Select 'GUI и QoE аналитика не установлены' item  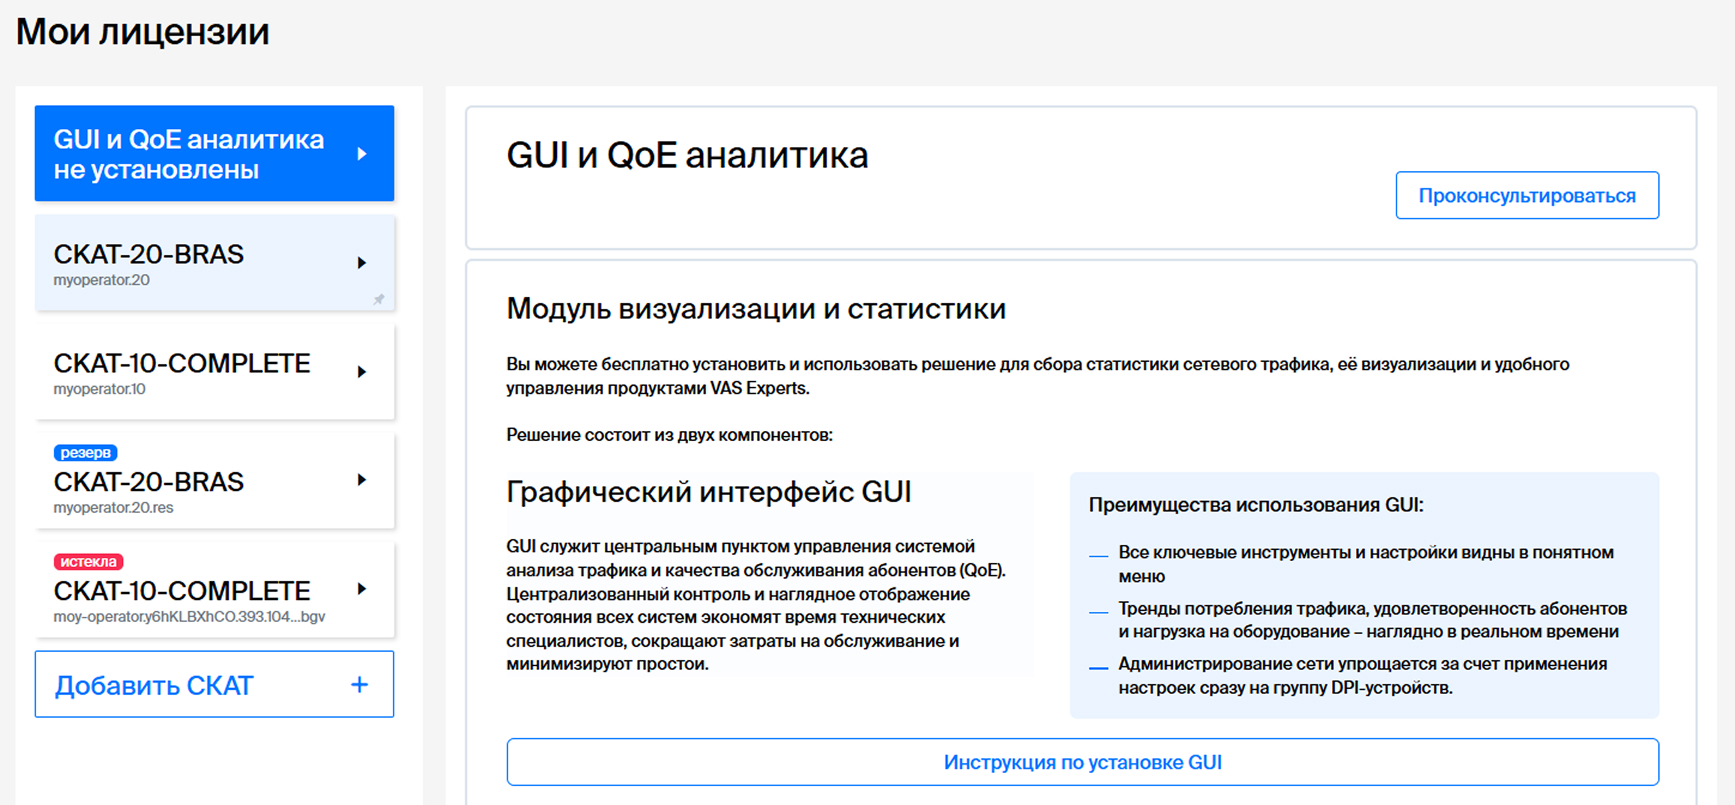(214, 154)
